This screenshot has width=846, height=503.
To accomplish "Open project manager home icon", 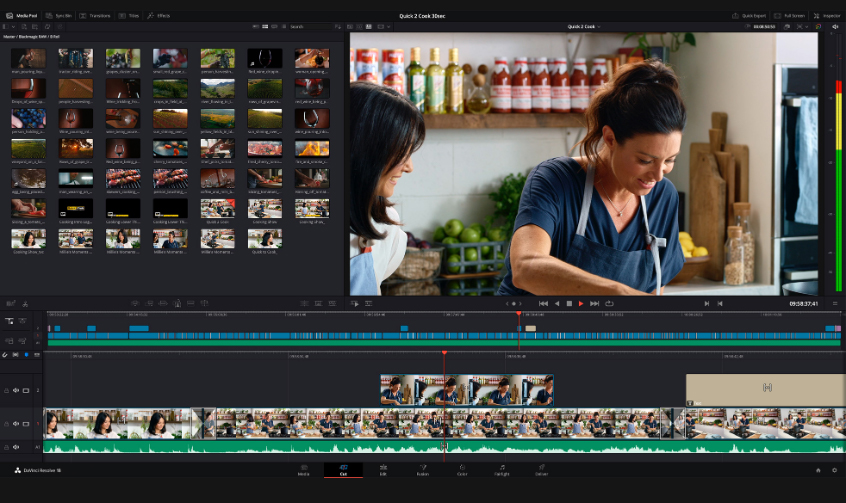I will [x=818, y=471].
